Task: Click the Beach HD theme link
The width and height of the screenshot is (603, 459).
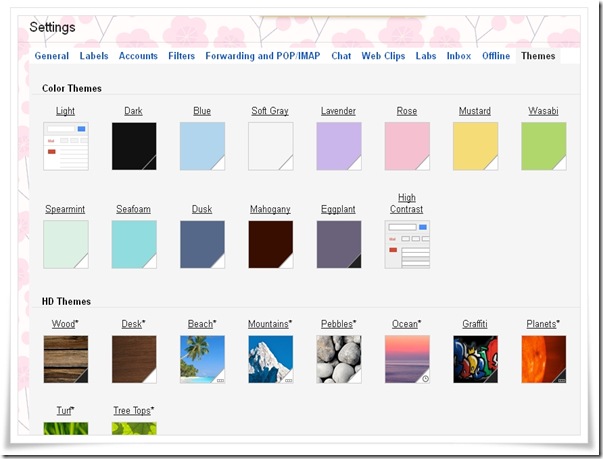Action: coord(202,324)
